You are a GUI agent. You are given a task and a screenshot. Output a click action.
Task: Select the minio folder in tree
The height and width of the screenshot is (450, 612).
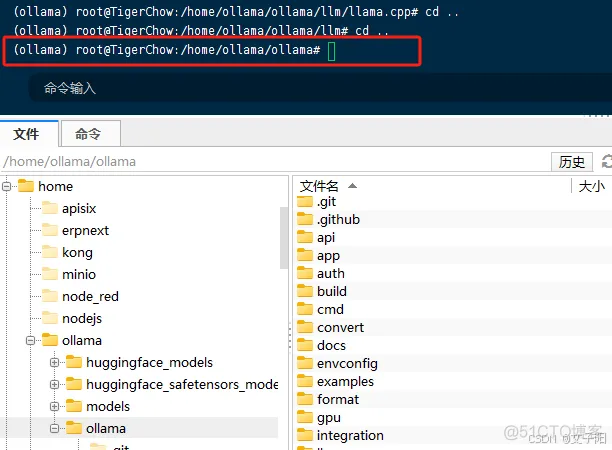point(78,274)
